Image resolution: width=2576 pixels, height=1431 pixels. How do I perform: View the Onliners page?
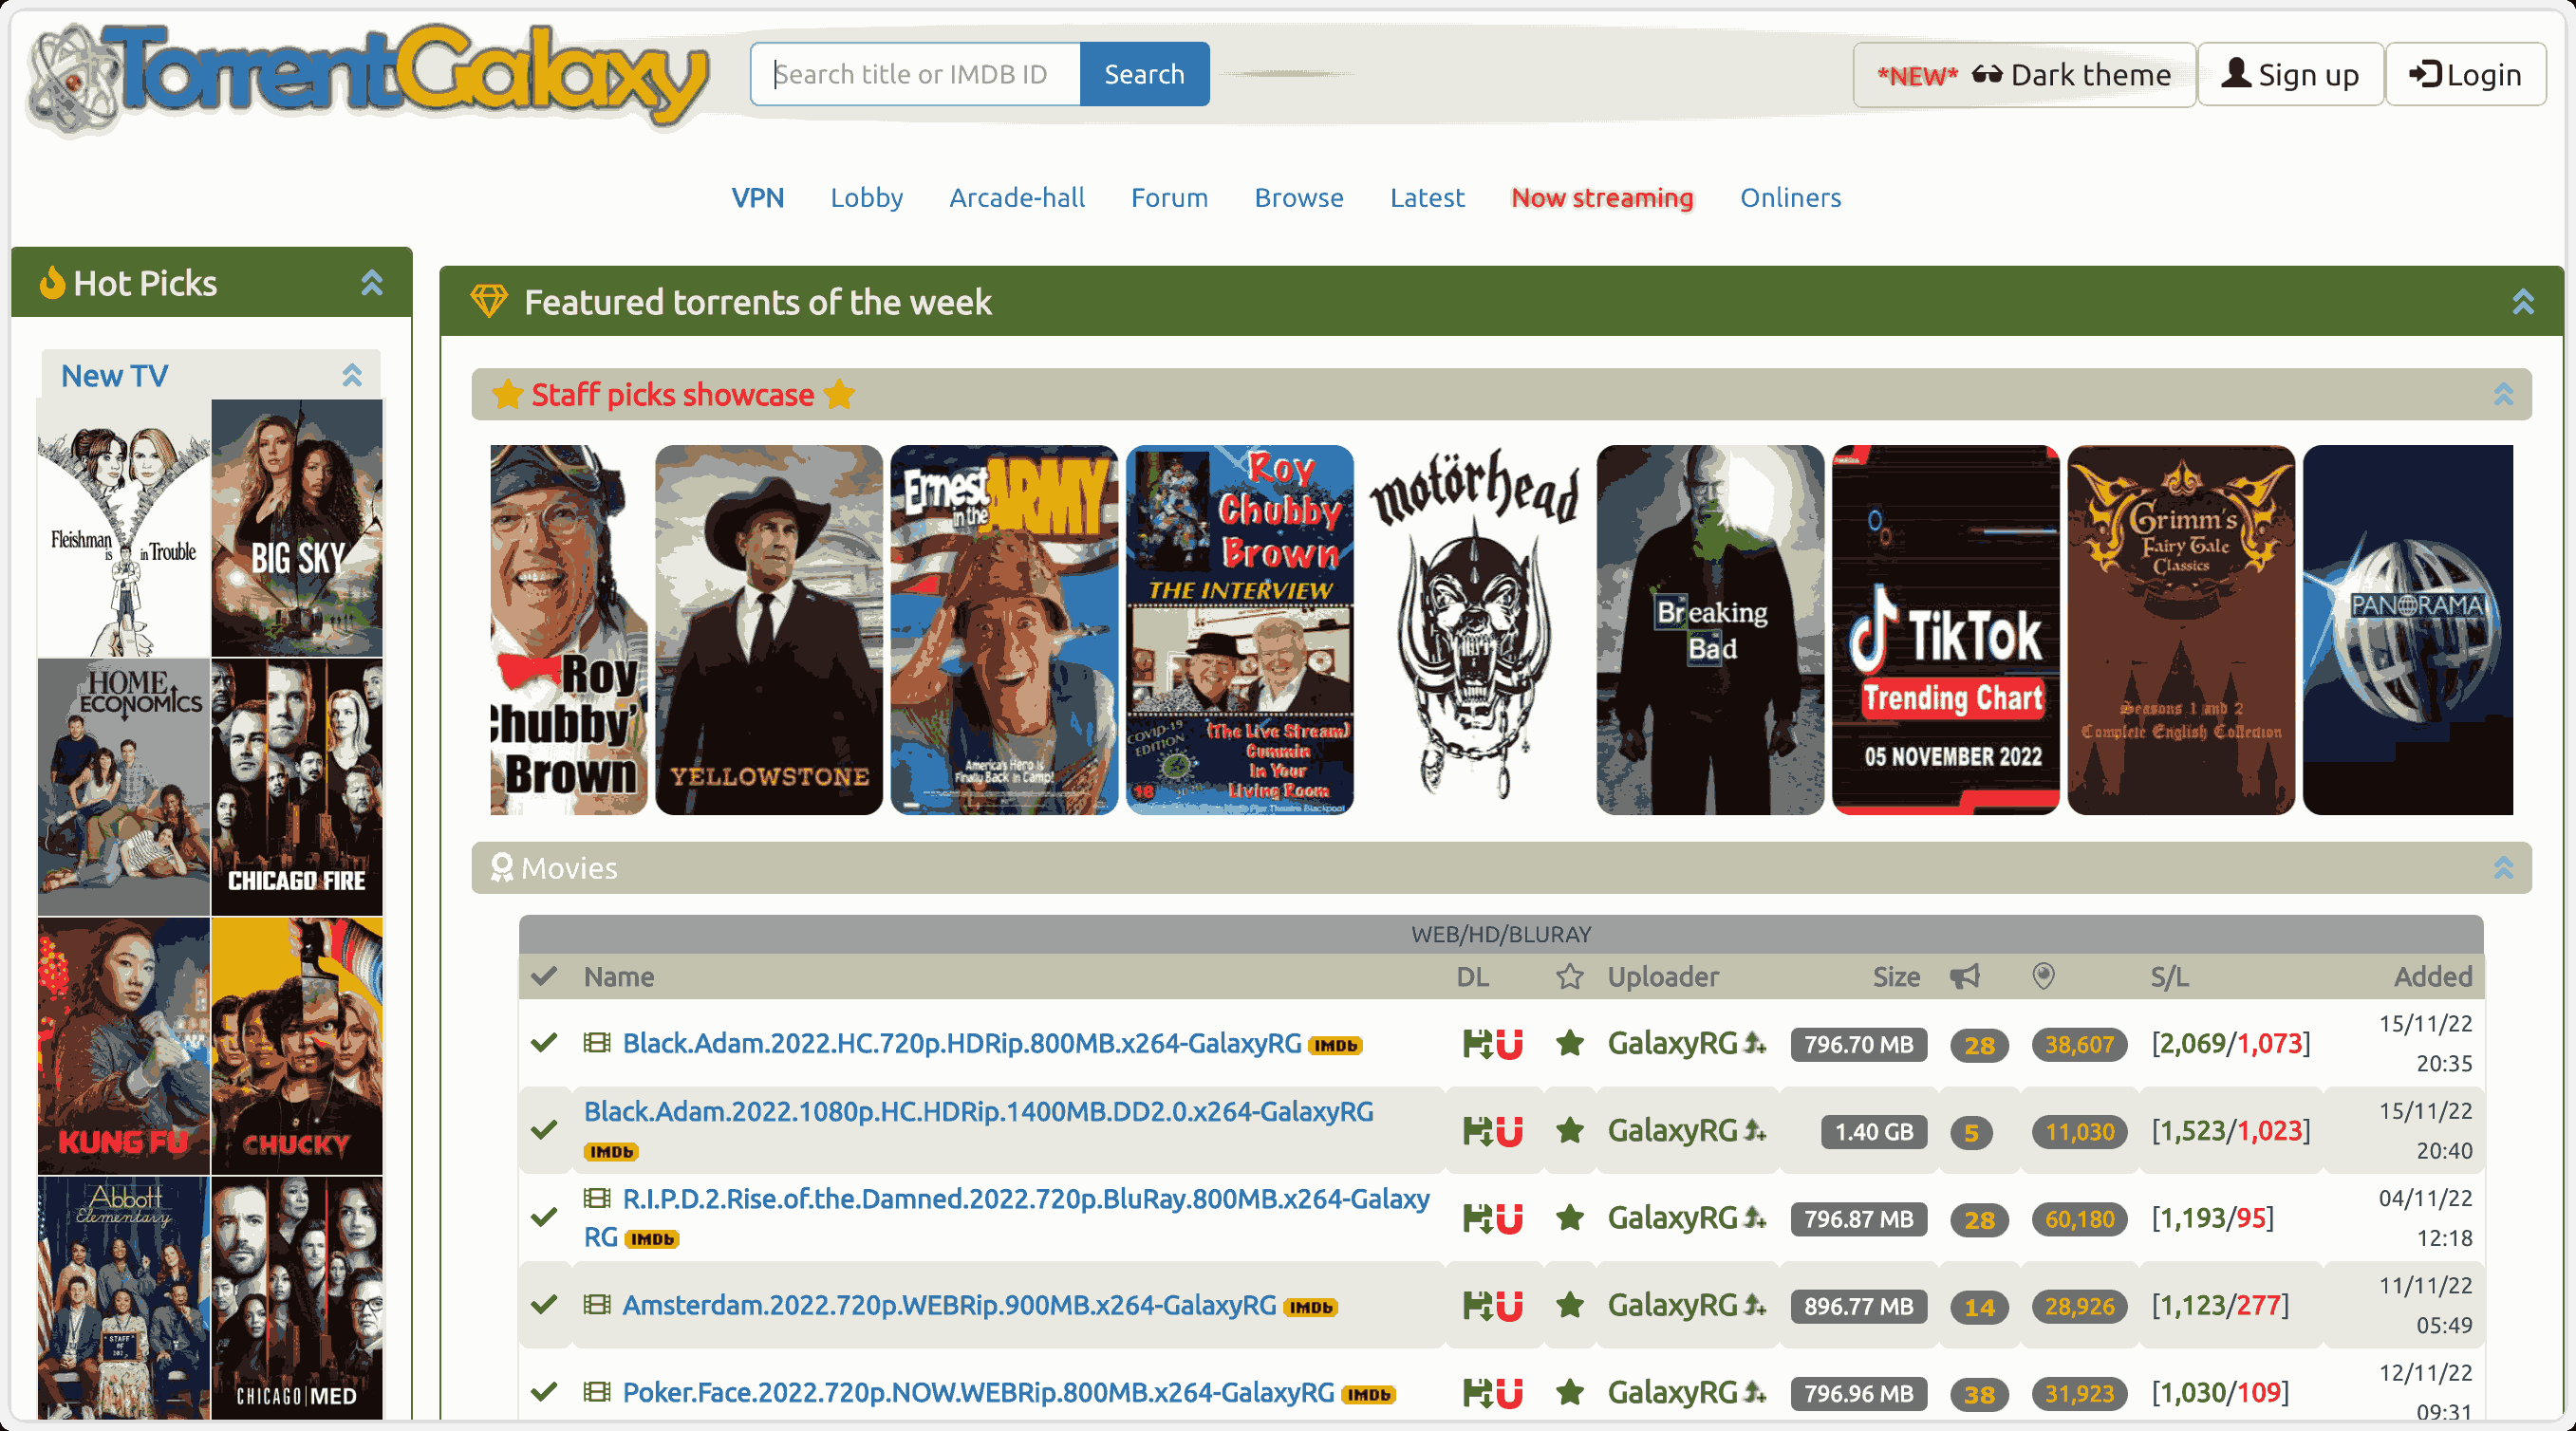tap(1790, 198)
